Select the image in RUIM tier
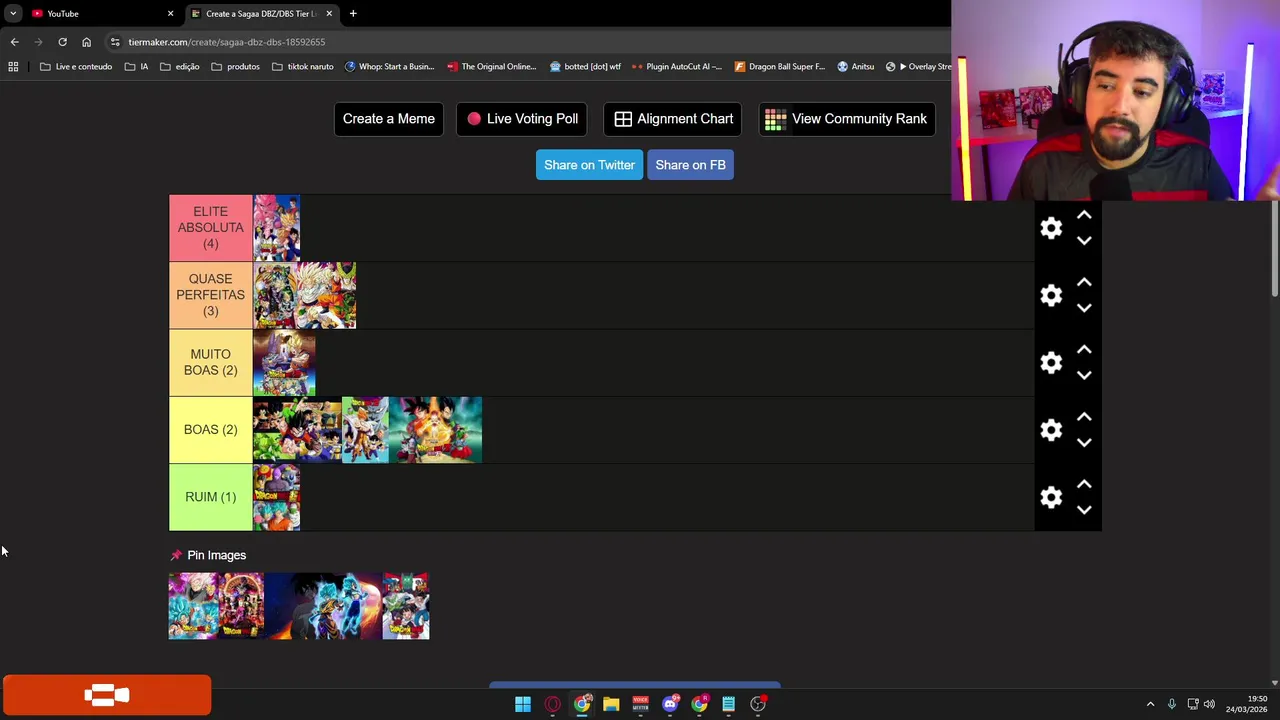The width and height of the screenshot is (1280, 720). [277, 497]
